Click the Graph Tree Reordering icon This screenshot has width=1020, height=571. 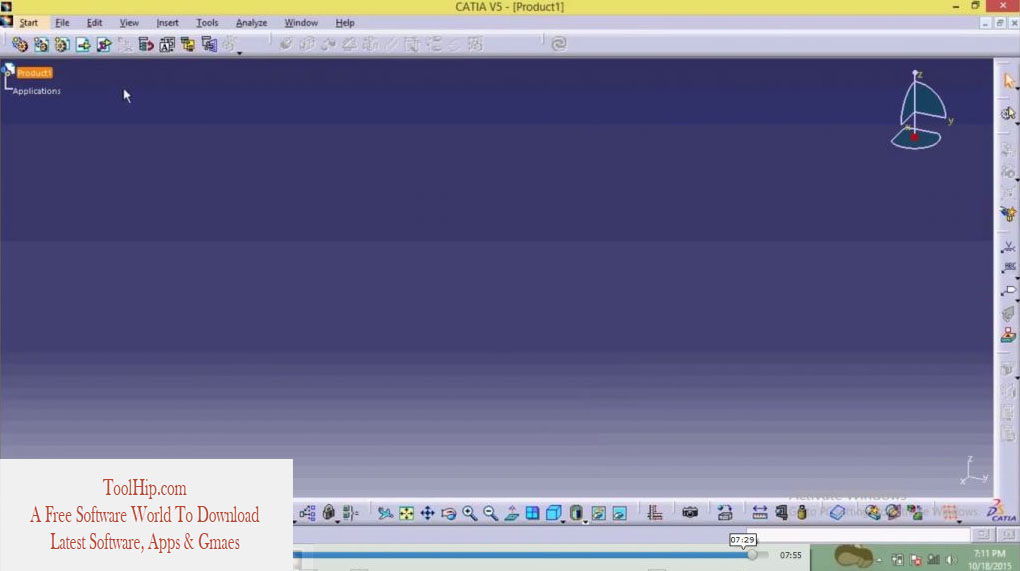click(x=146, y=44)
